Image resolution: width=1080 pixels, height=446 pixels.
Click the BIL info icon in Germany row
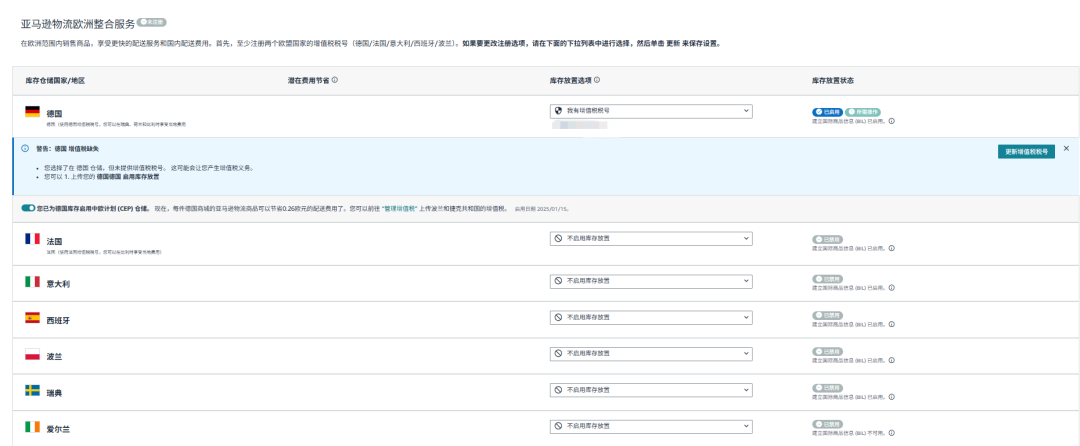point(891,121)
